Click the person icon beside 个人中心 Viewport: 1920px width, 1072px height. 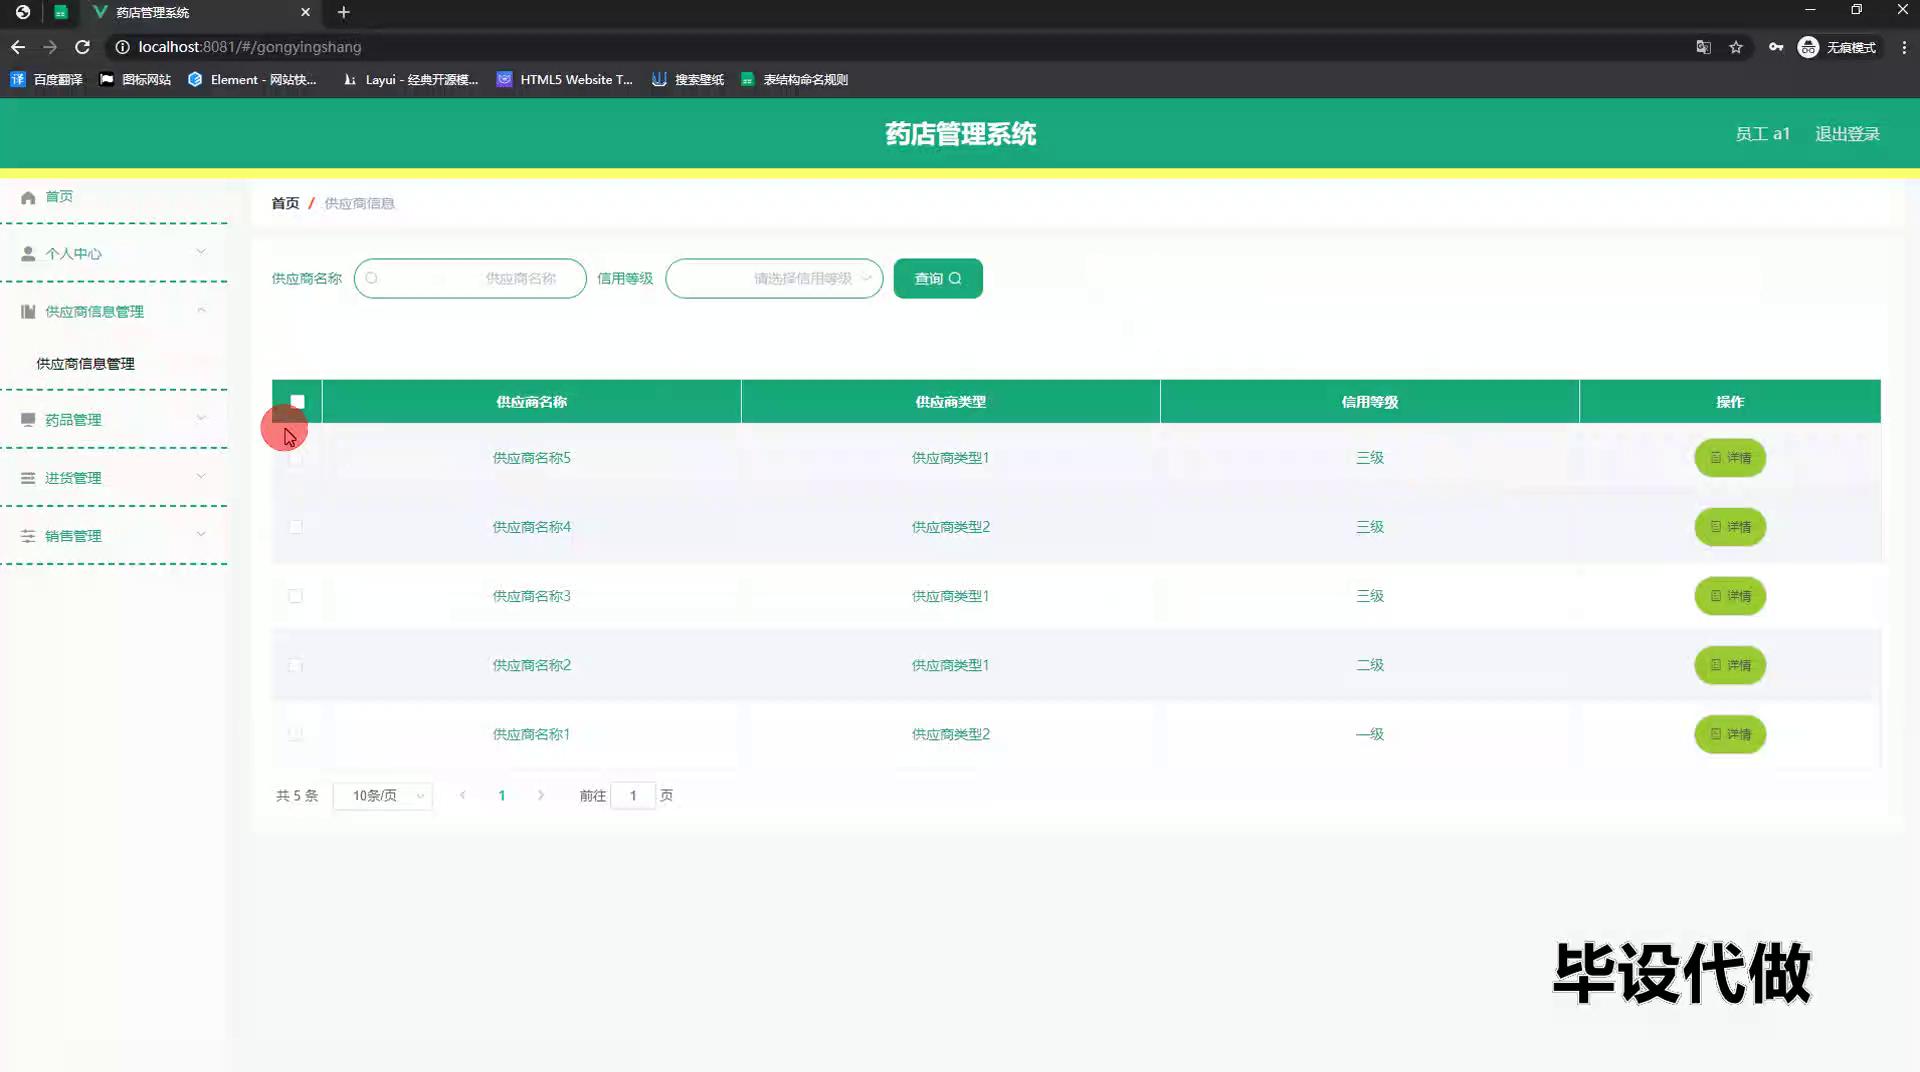click(x=28, y=254)
